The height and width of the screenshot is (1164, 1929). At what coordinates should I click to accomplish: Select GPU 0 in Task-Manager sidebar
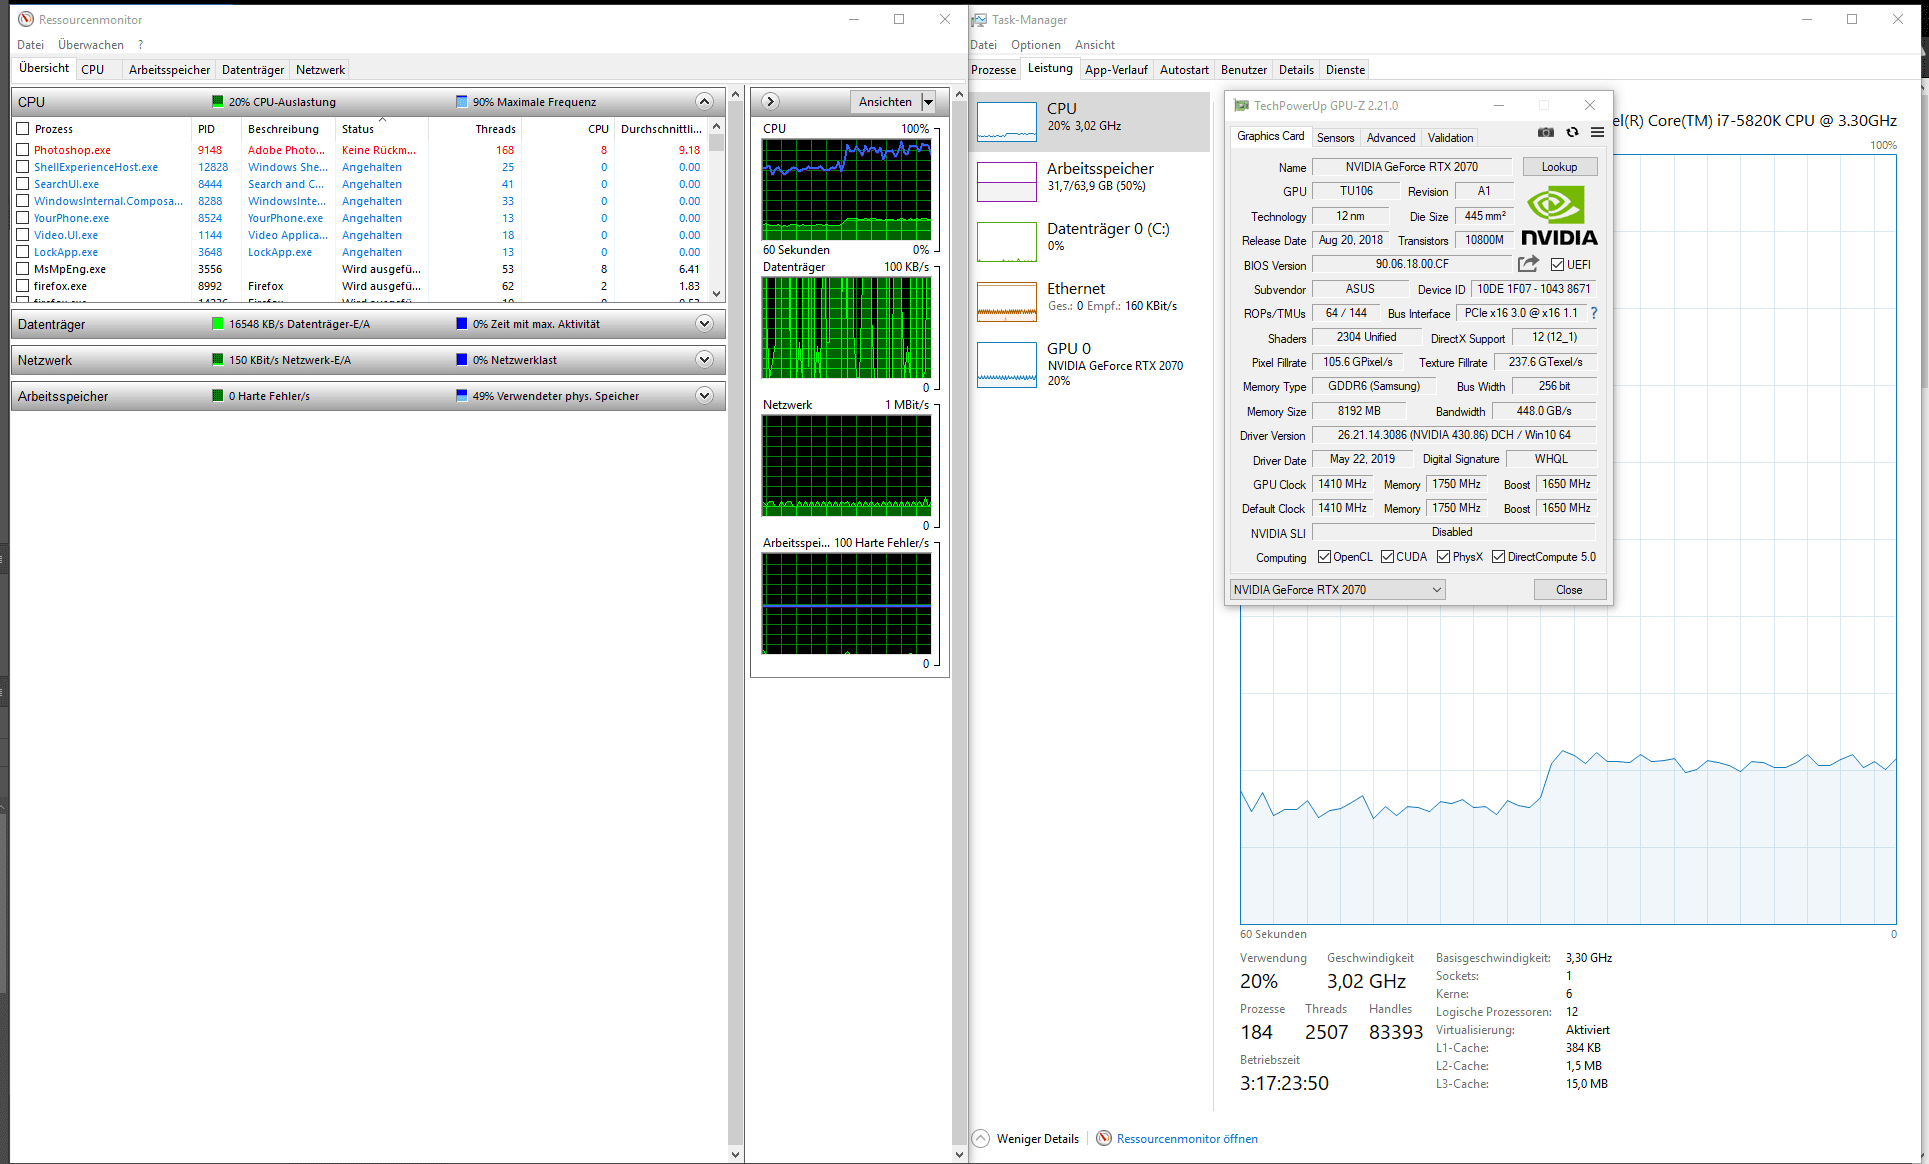tap(1091, 364)
